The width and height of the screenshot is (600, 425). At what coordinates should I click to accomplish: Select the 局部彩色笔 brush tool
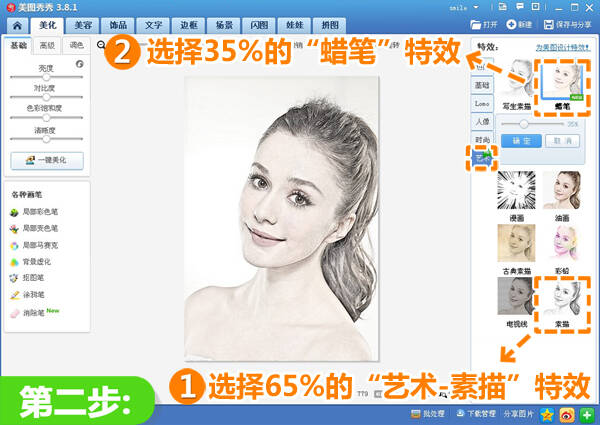pos(34,212)
